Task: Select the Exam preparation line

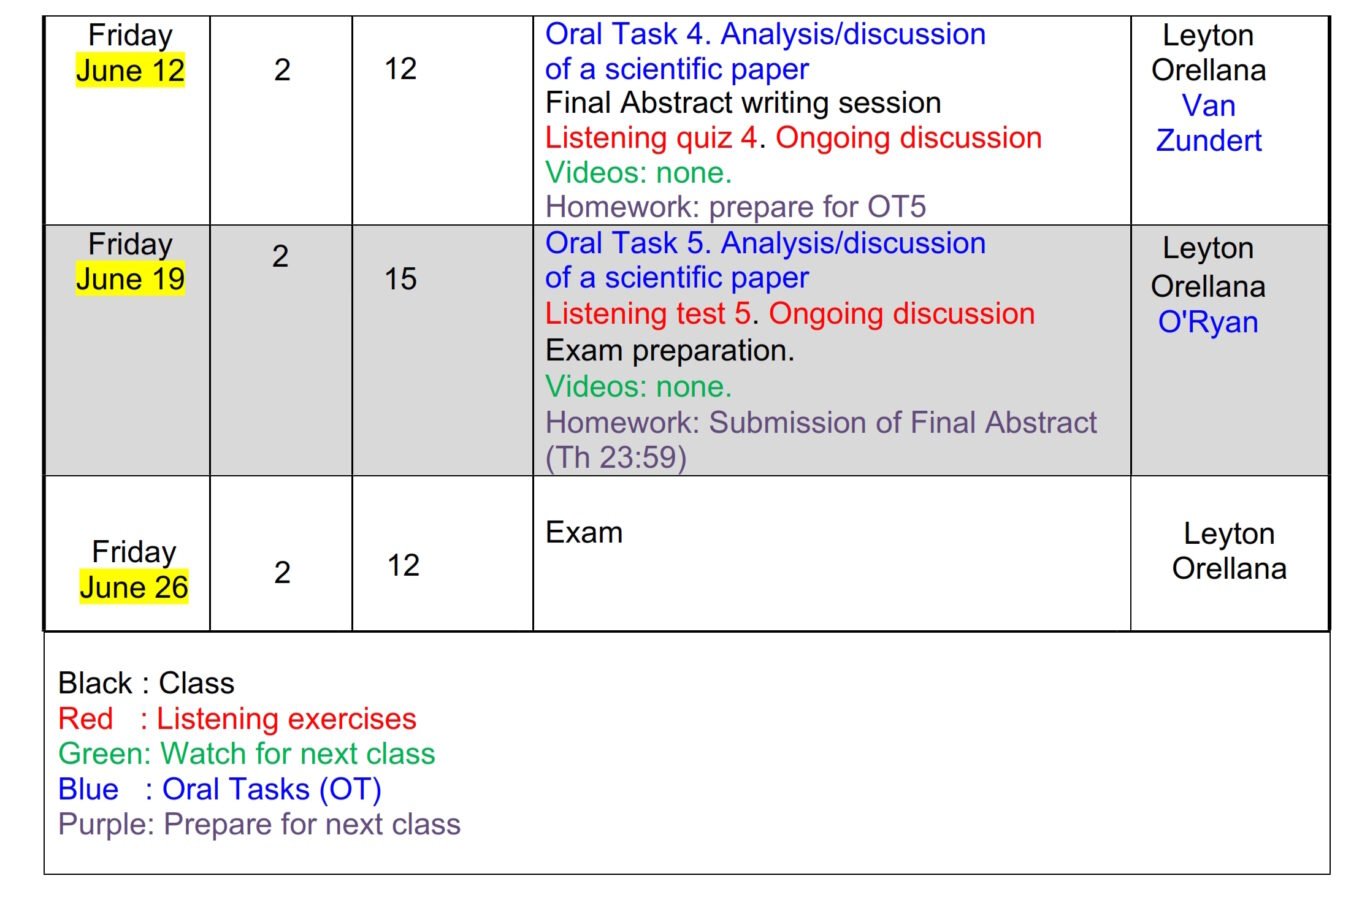Action: point(669,351)
